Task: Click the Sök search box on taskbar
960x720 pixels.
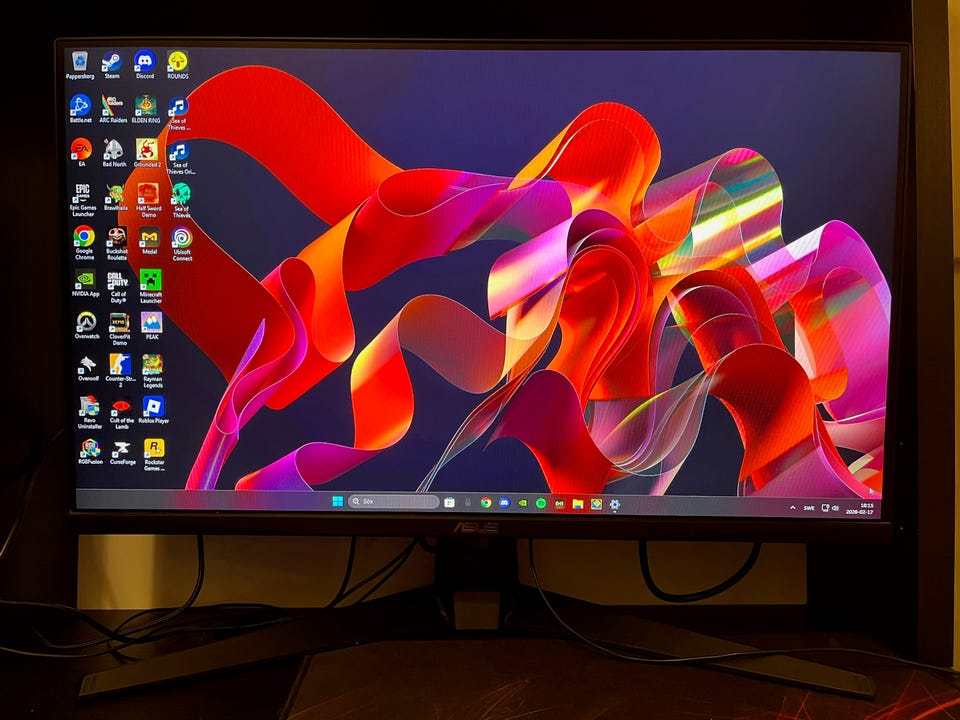Action: (394, 501)
